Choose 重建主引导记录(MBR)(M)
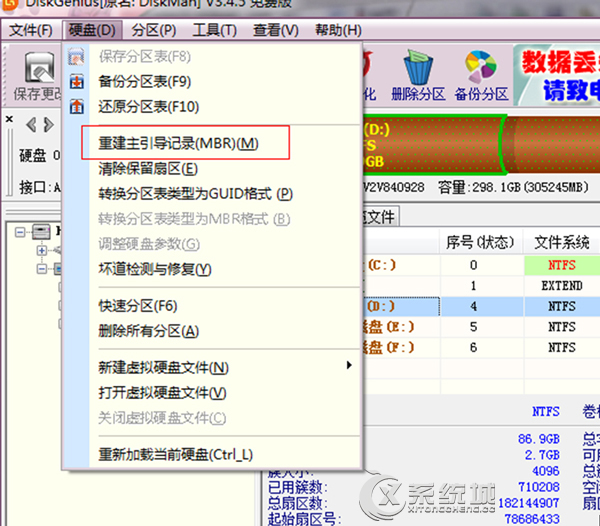 [x=178, y=143]
